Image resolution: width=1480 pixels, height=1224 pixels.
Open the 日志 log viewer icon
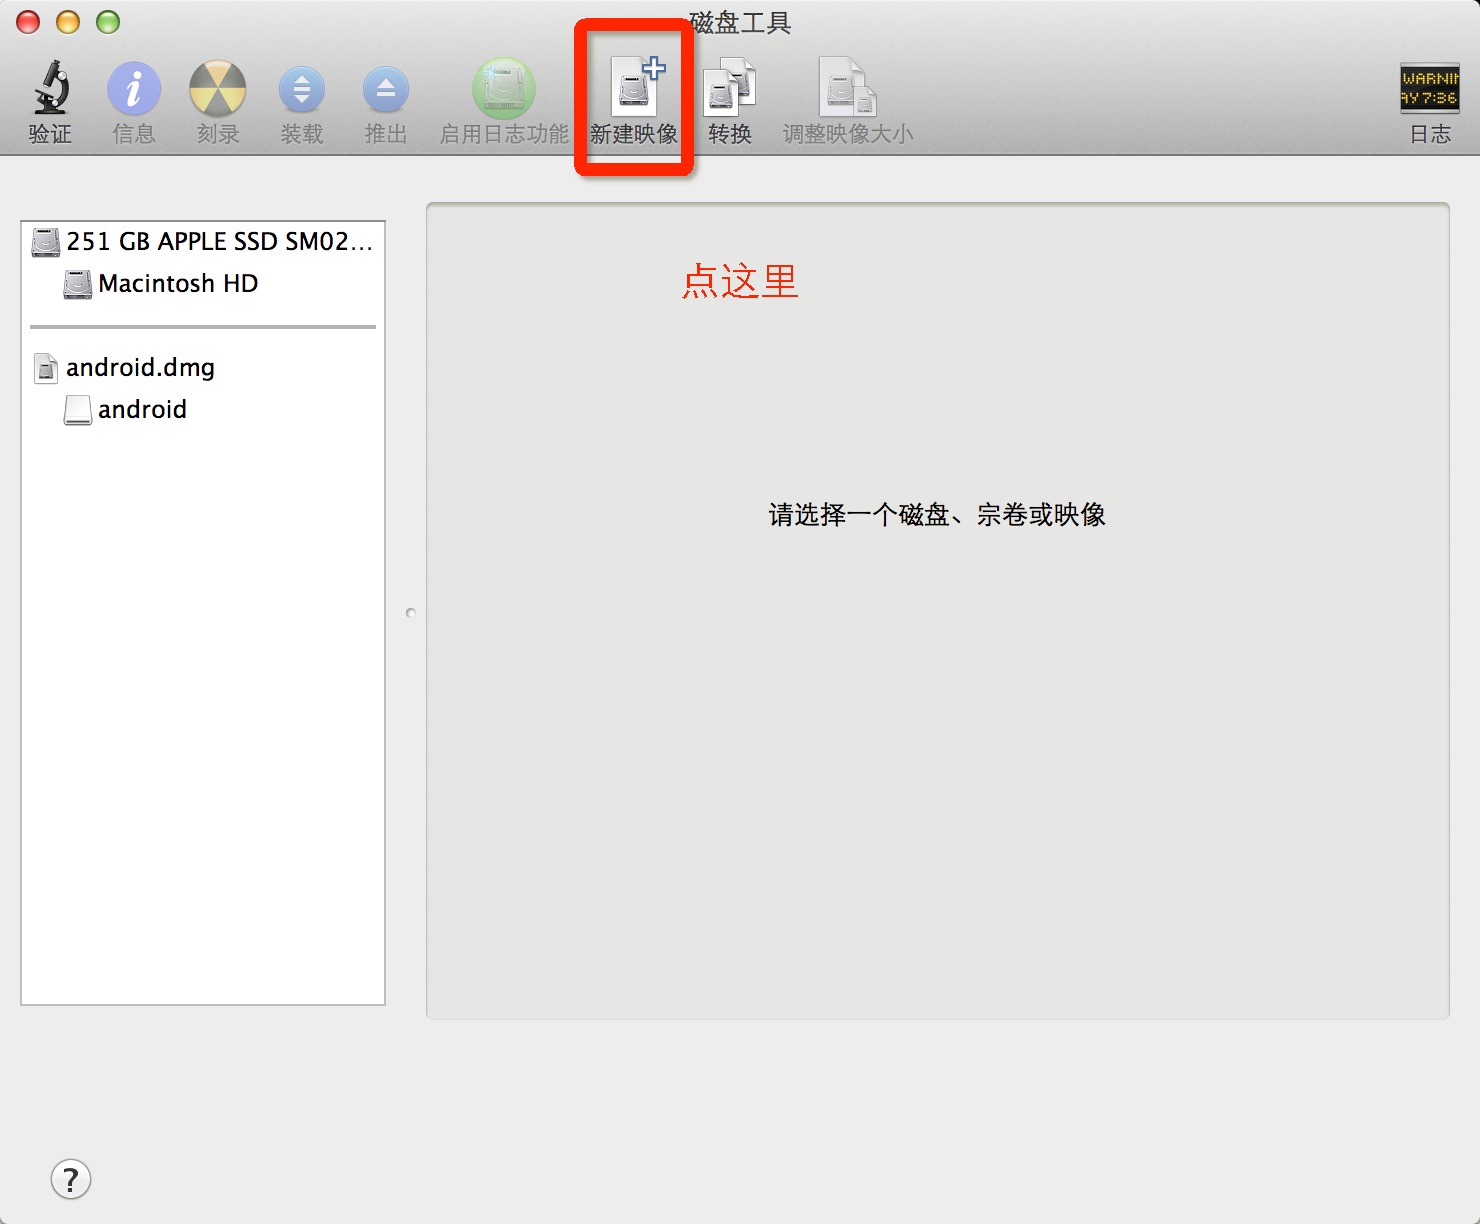(x=1429, y=88)
